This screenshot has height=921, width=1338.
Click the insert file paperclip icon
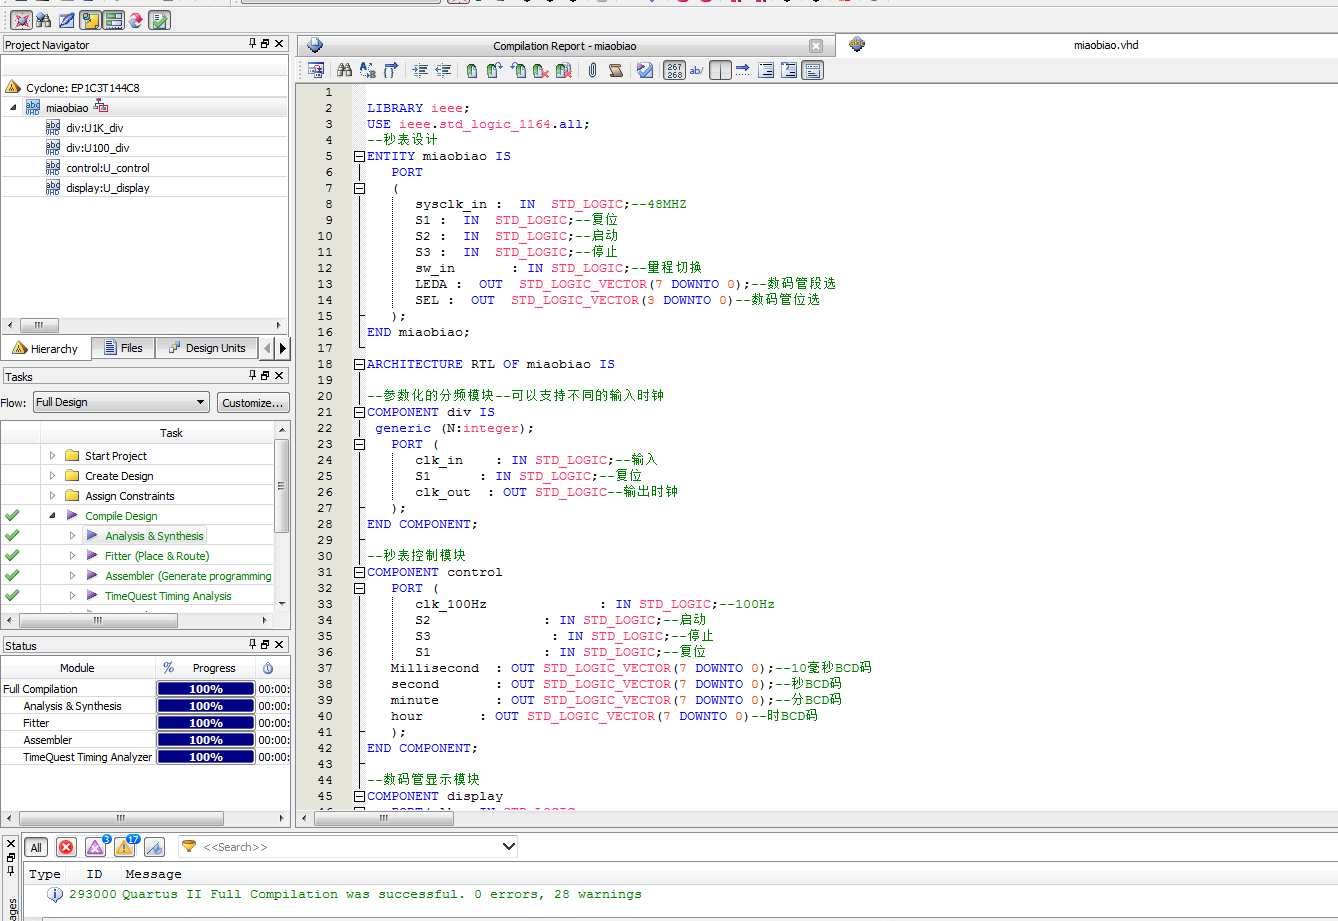pyautogui.click(x=592, y=70)
